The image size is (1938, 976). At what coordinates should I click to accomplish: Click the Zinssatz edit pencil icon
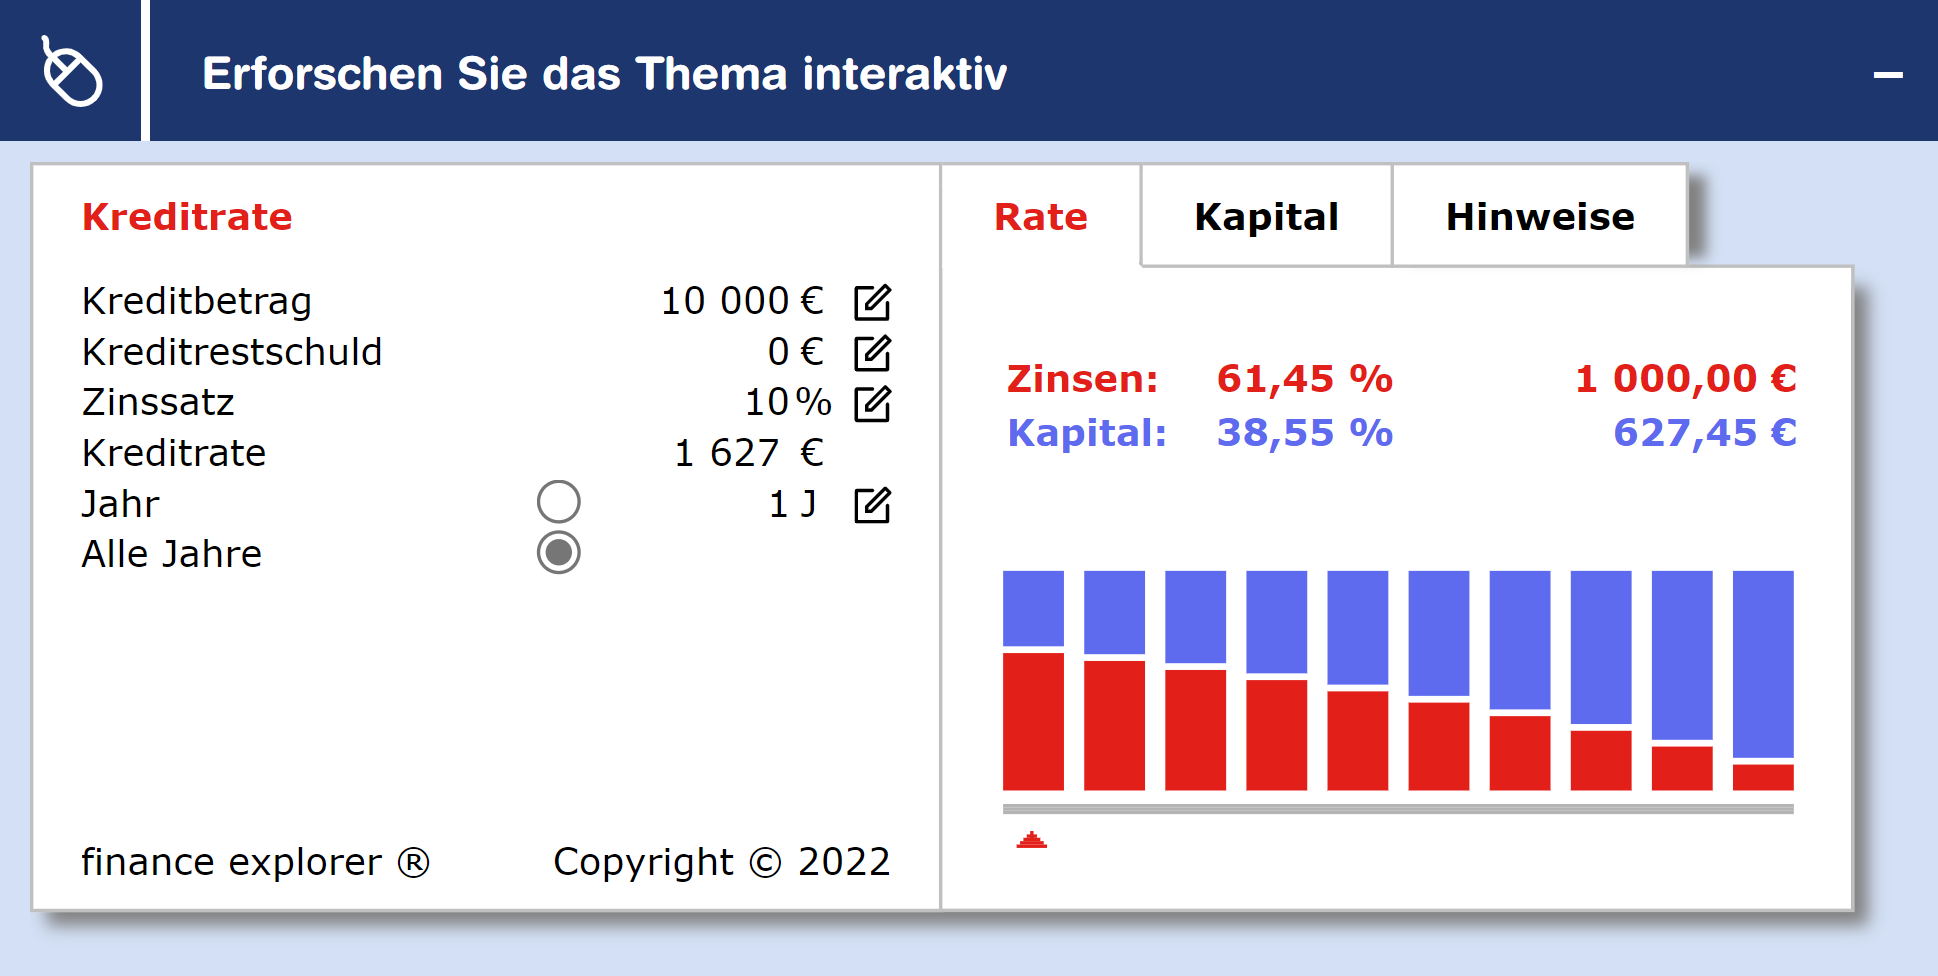[x=872, y=404]
